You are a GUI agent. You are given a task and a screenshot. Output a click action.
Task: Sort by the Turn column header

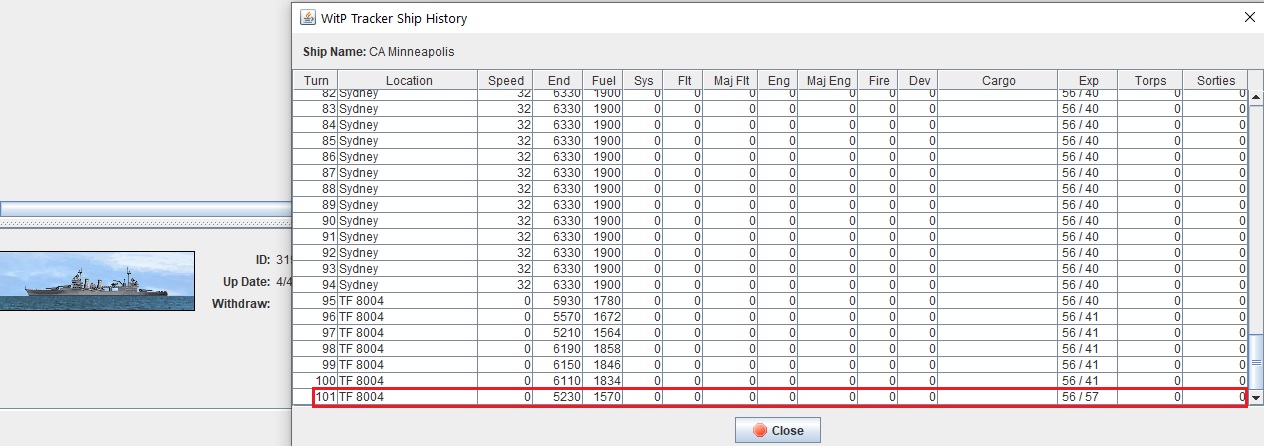point(316,81)
